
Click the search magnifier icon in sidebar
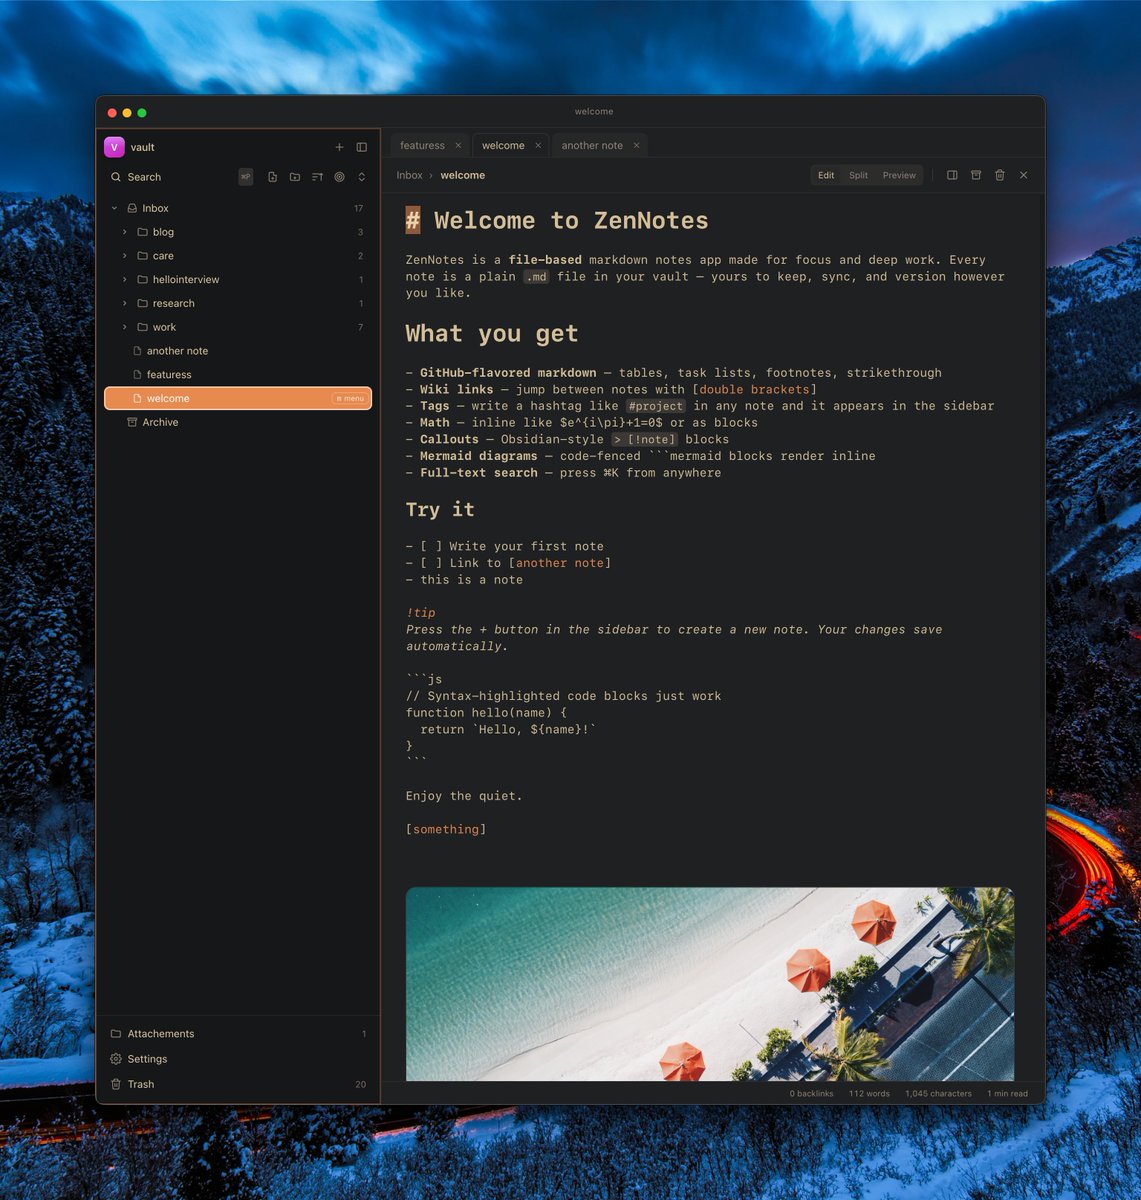click(116, 177)
